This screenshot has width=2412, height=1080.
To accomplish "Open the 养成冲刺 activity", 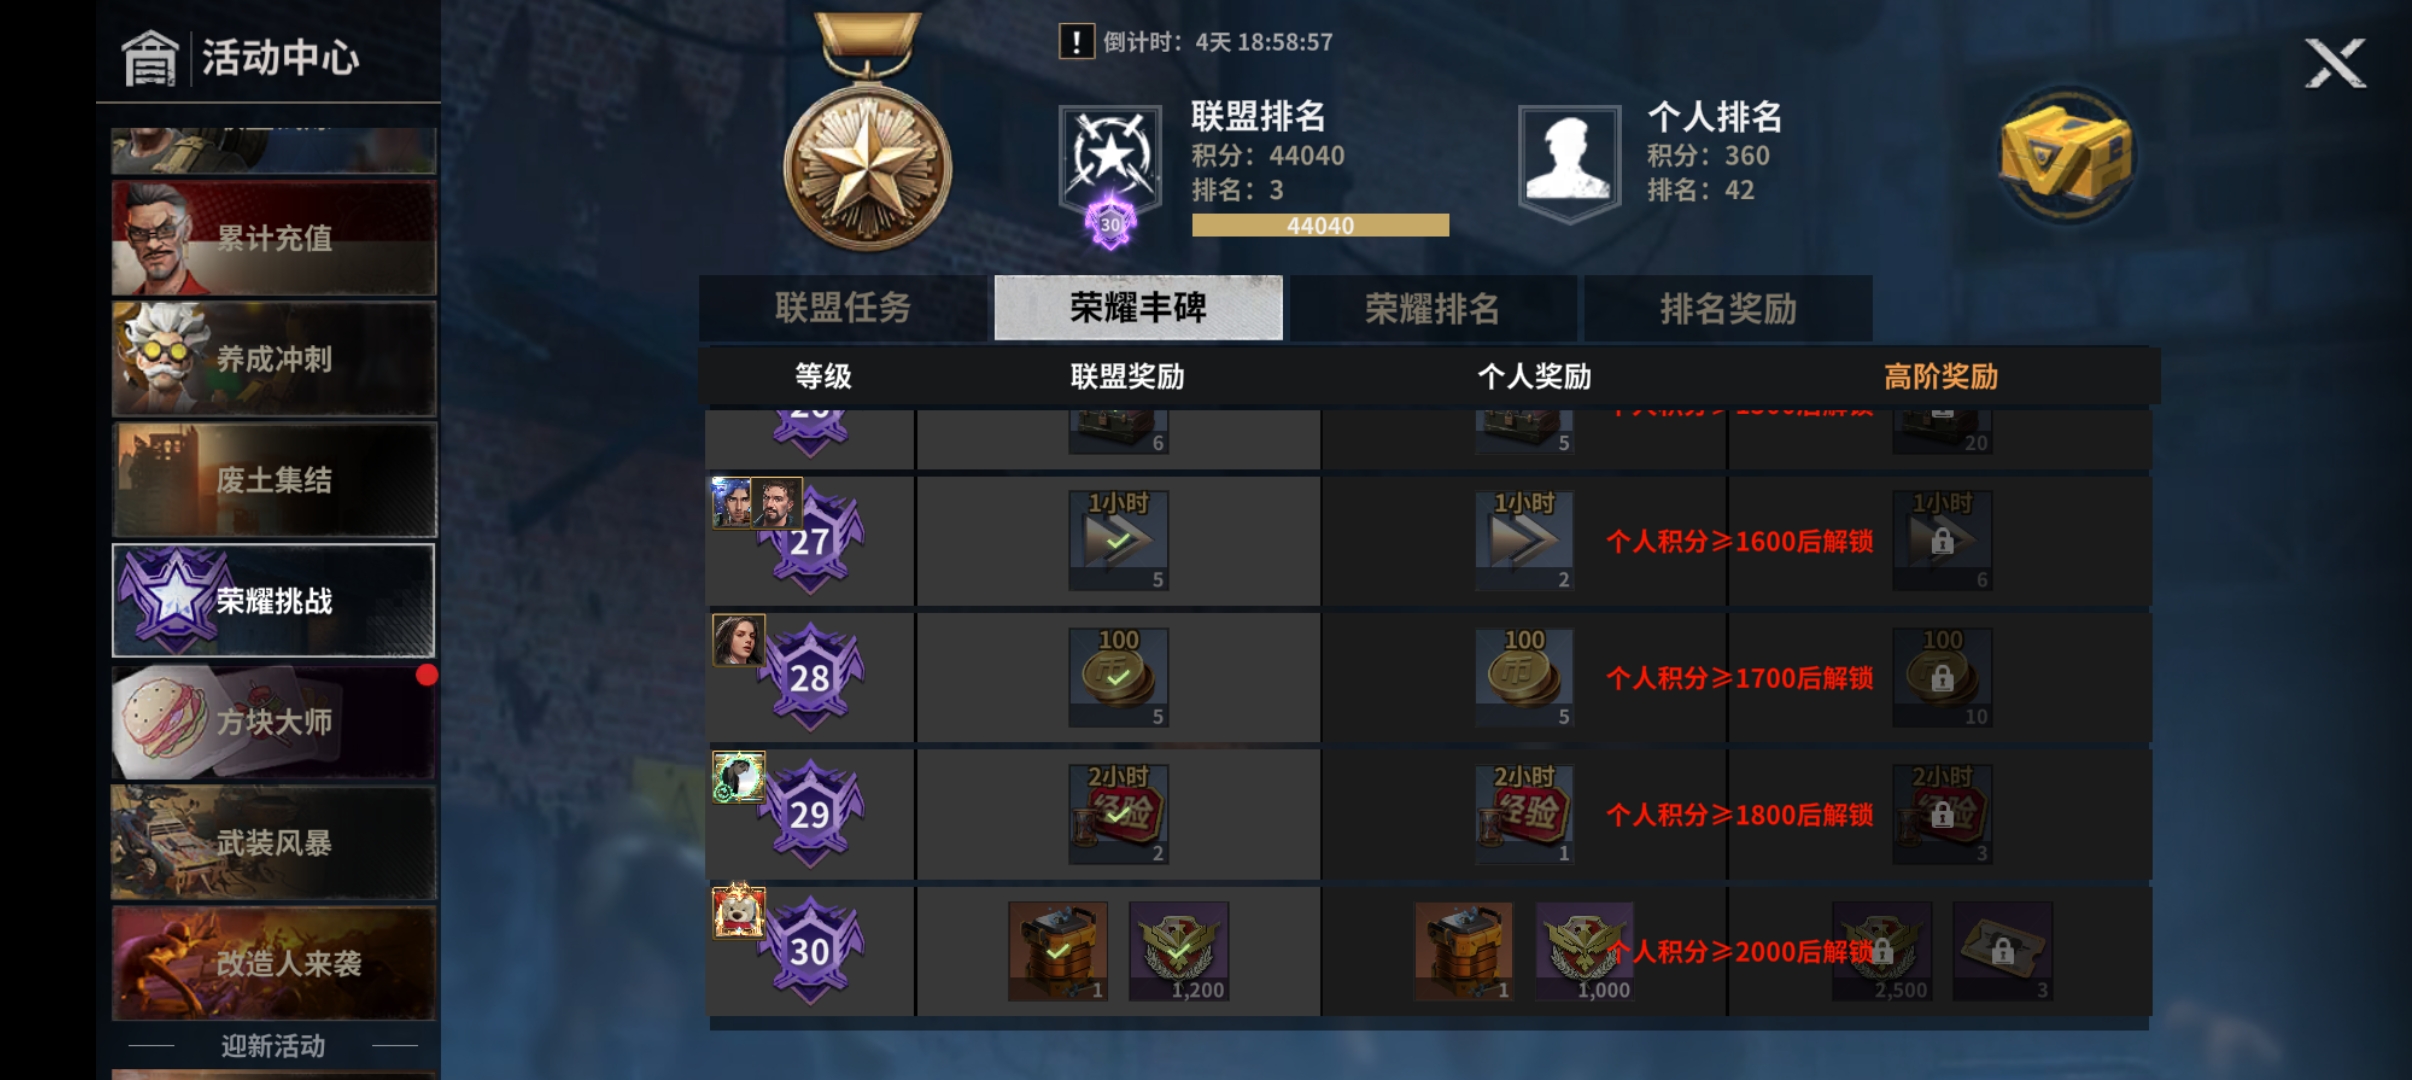I will (274, 359).
